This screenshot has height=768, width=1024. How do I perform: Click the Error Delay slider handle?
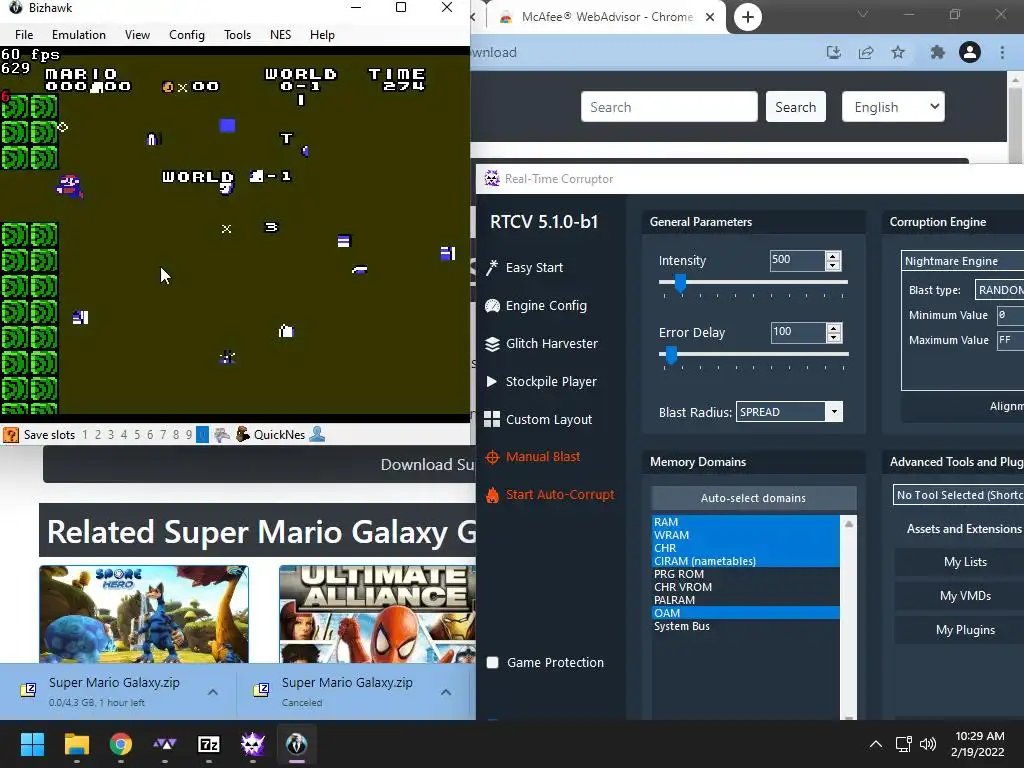(x=671, y=355)
